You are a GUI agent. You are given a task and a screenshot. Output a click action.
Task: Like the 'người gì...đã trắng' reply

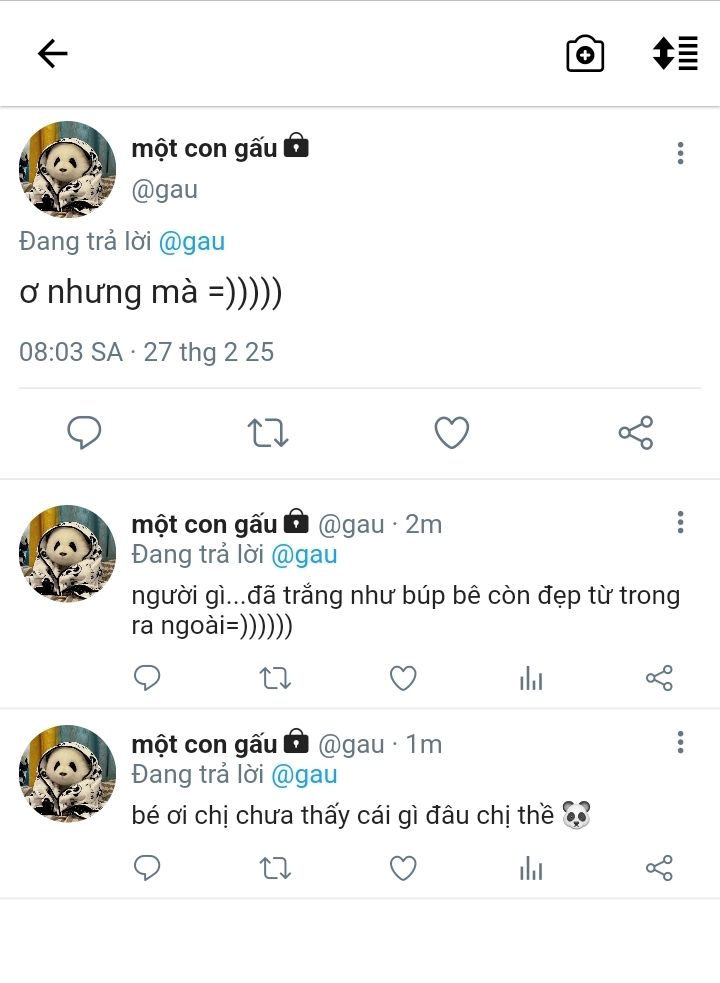coord(403,678)
